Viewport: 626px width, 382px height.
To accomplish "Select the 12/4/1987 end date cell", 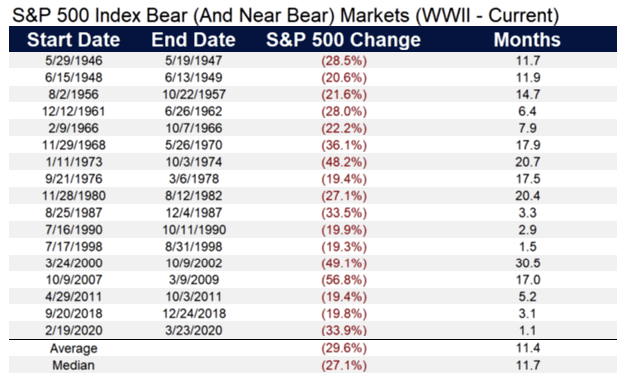I will 194,213.
